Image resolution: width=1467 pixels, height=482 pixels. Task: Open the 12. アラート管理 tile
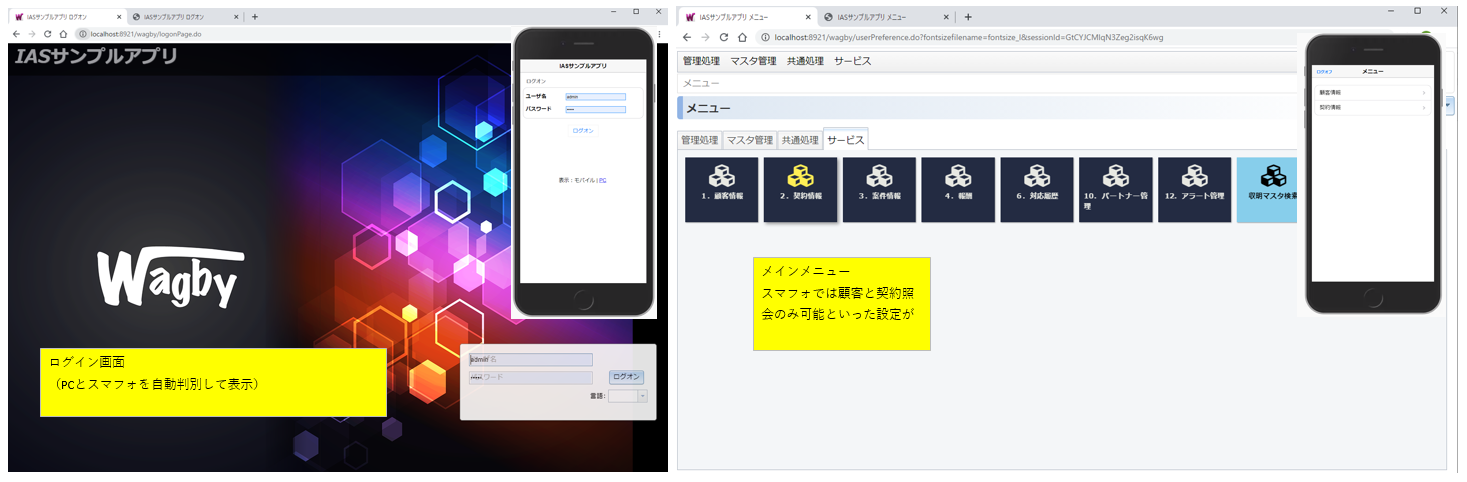point(1195,189)
